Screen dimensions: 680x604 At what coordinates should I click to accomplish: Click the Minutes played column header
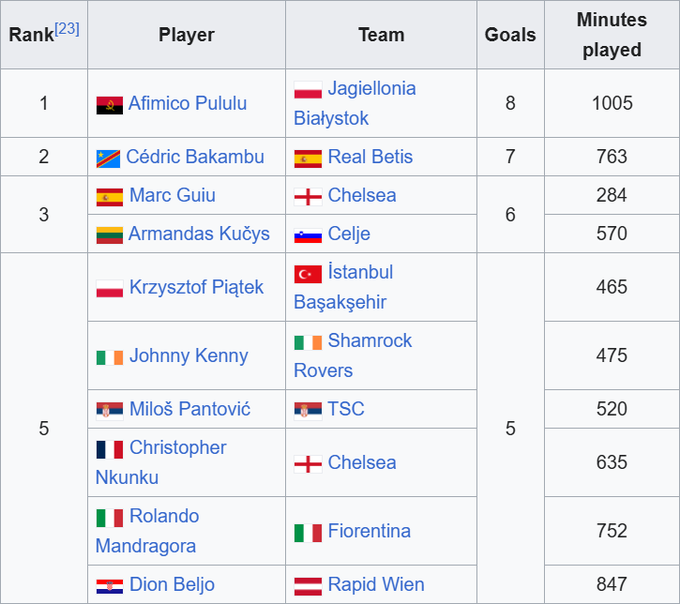point(611,35)
